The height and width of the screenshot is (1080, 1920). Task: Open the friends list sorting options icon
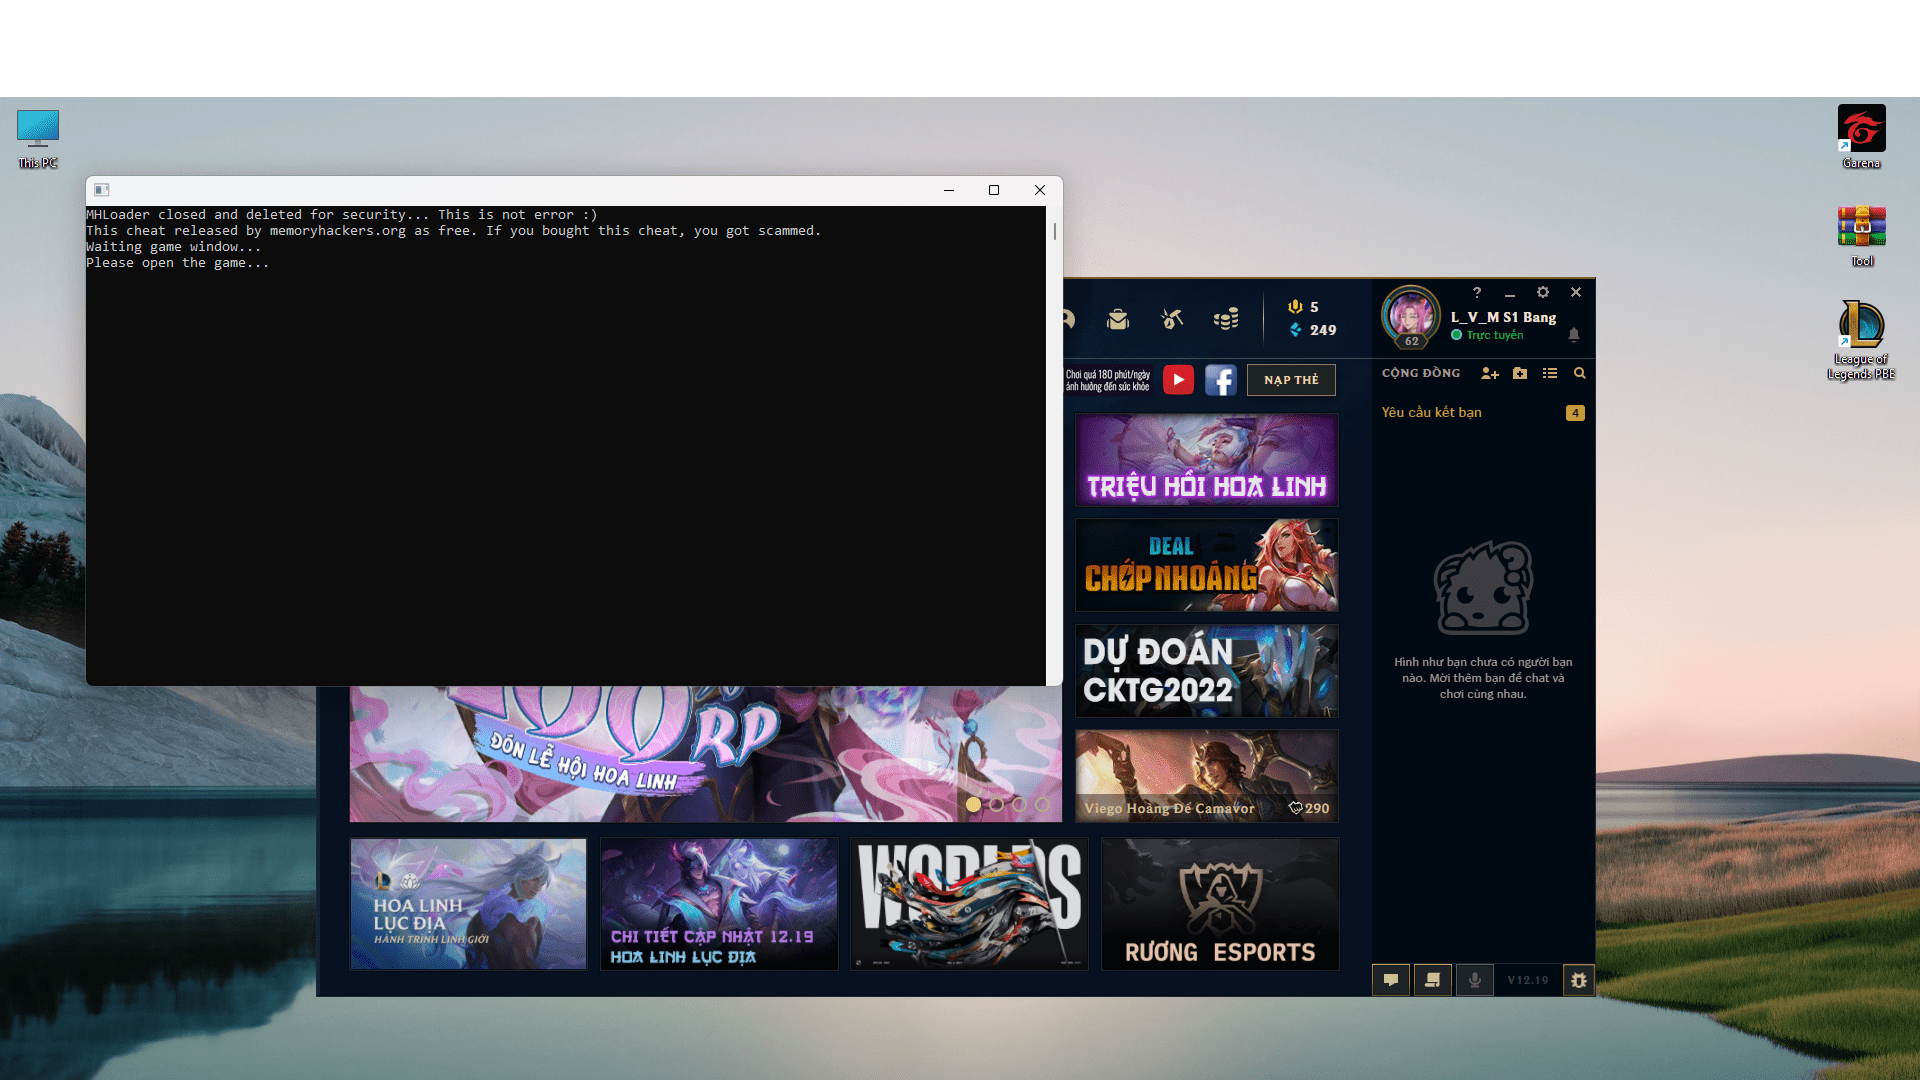(1550, 373)
